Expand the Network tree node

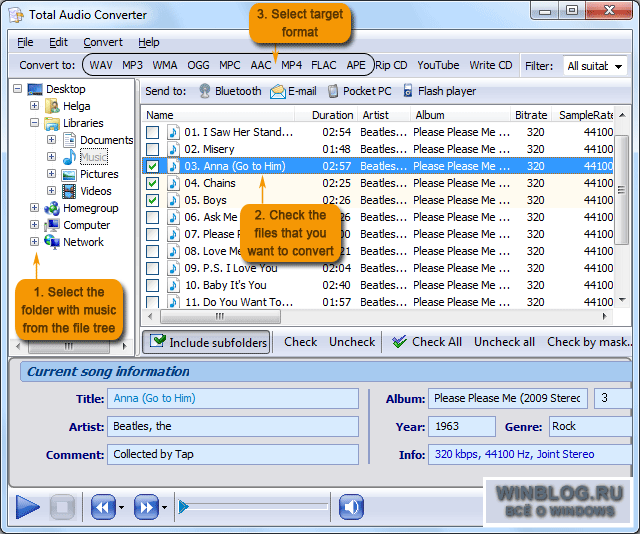(x=34, y=241)
